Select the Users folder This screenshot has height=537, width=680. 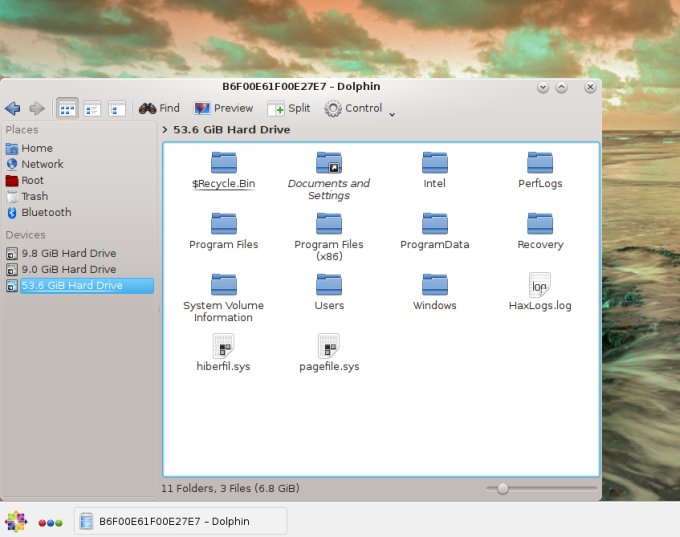[x=329, y=292]
